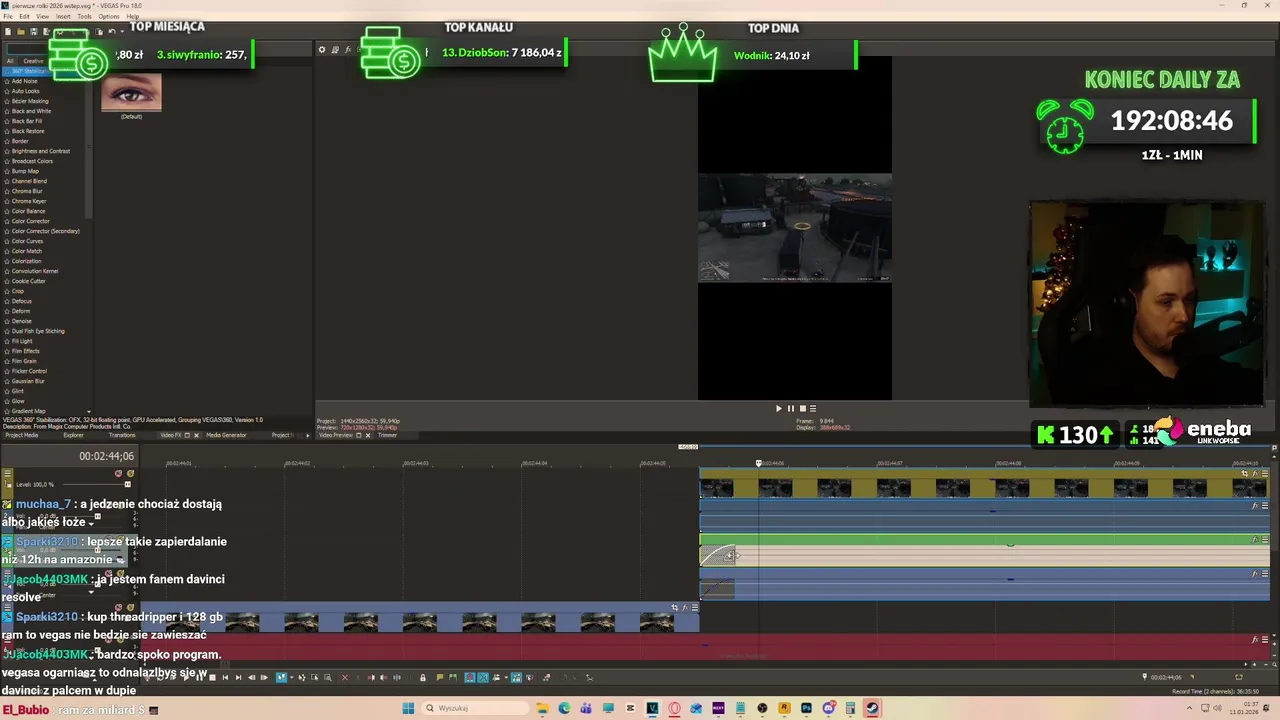The image size is (1280, 720).
Task: Play the video preview
Action: [x=779, y=408]
